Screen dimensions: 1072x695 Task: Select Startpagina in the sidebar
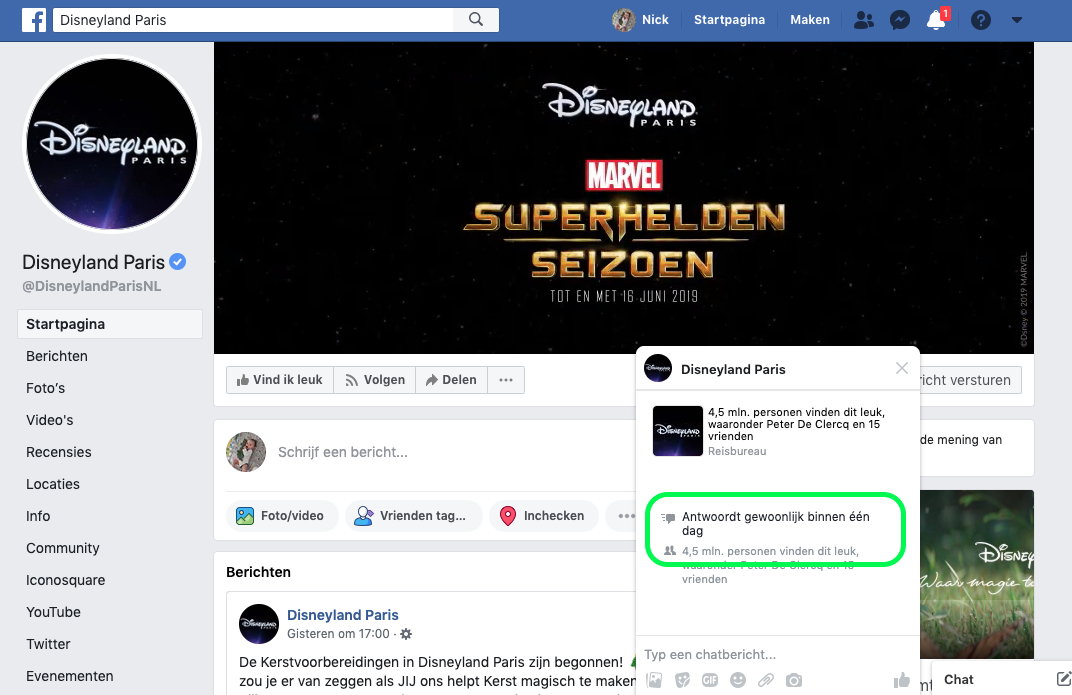(110, 324)
